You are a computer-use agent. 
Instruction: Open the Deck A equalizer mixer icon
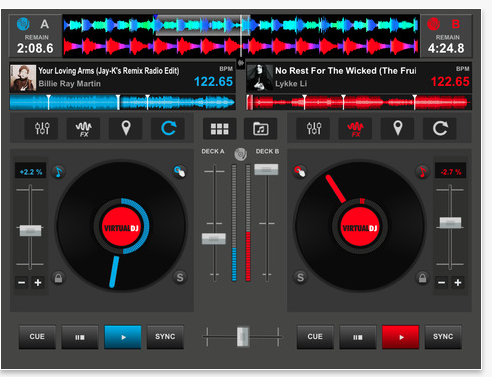click(x=42, y=128)
